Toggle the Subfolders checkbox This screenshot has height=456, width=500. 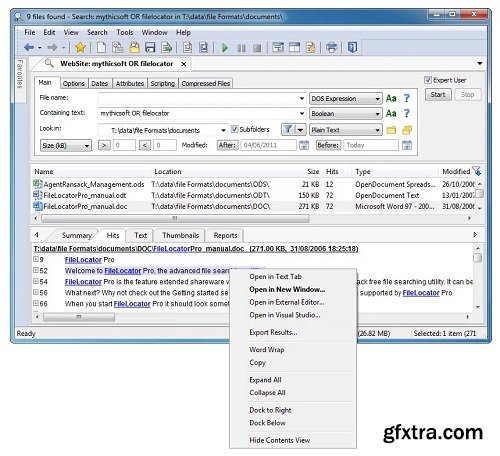click(x=234, y=129)
